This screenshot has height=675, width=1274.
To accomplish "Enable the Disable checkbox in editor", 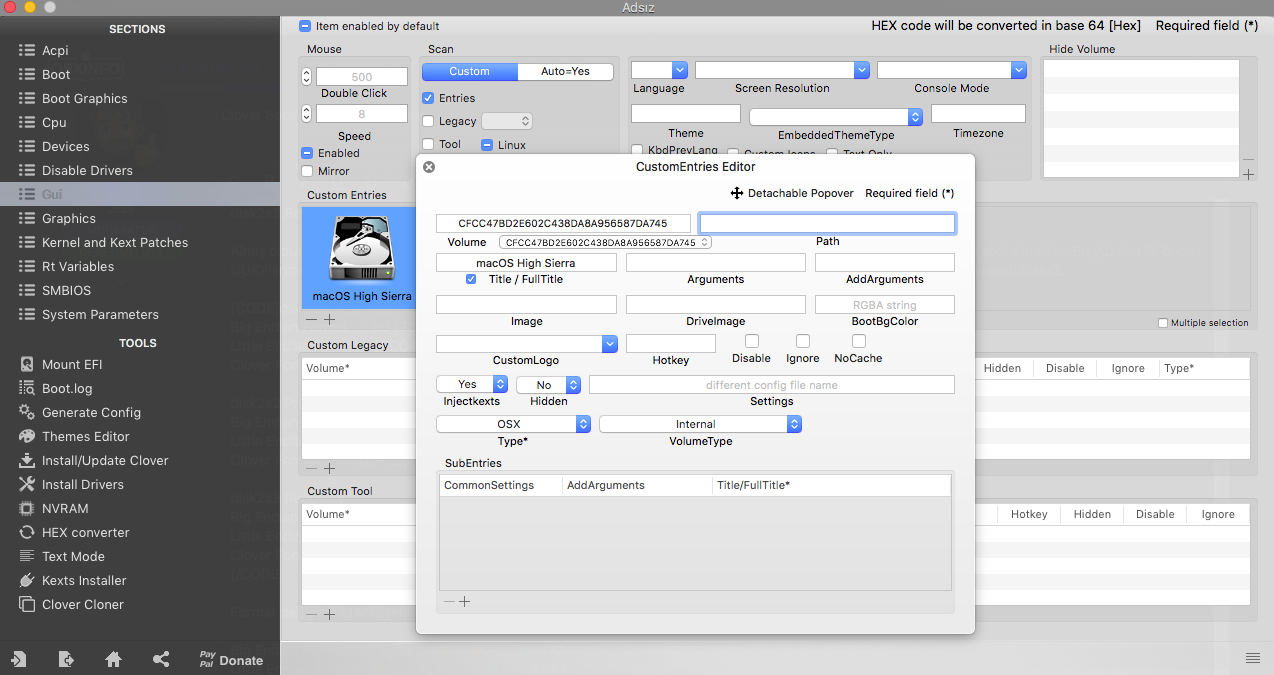I will pyautogui.click(x=752, y=342).
